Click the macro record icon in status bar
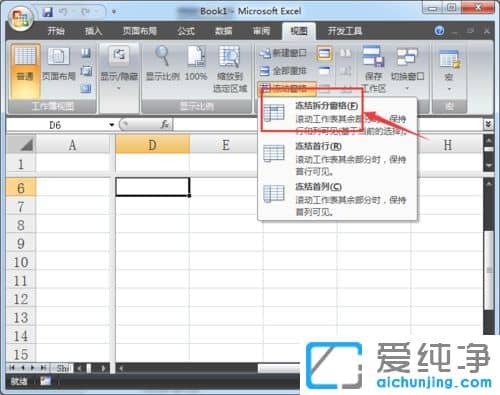 [45, 381]
